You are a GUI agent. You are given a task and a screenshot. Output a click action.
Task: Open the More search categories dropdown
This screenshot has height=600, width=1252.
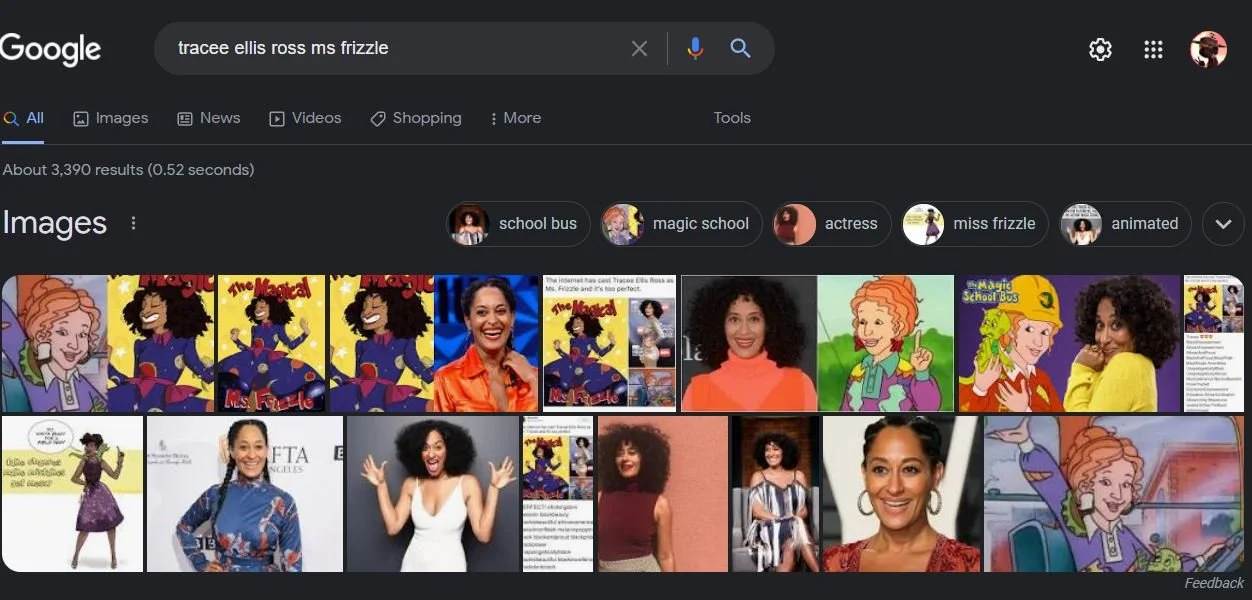click(515, 118)
